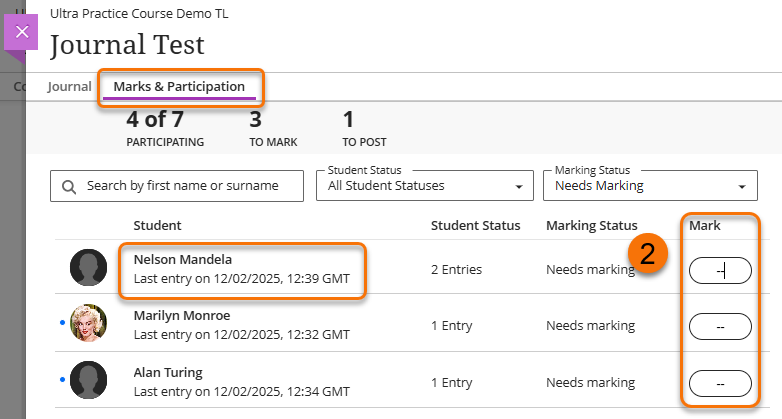
Task: Click the search magnifier icon
Action: [69, 186]
